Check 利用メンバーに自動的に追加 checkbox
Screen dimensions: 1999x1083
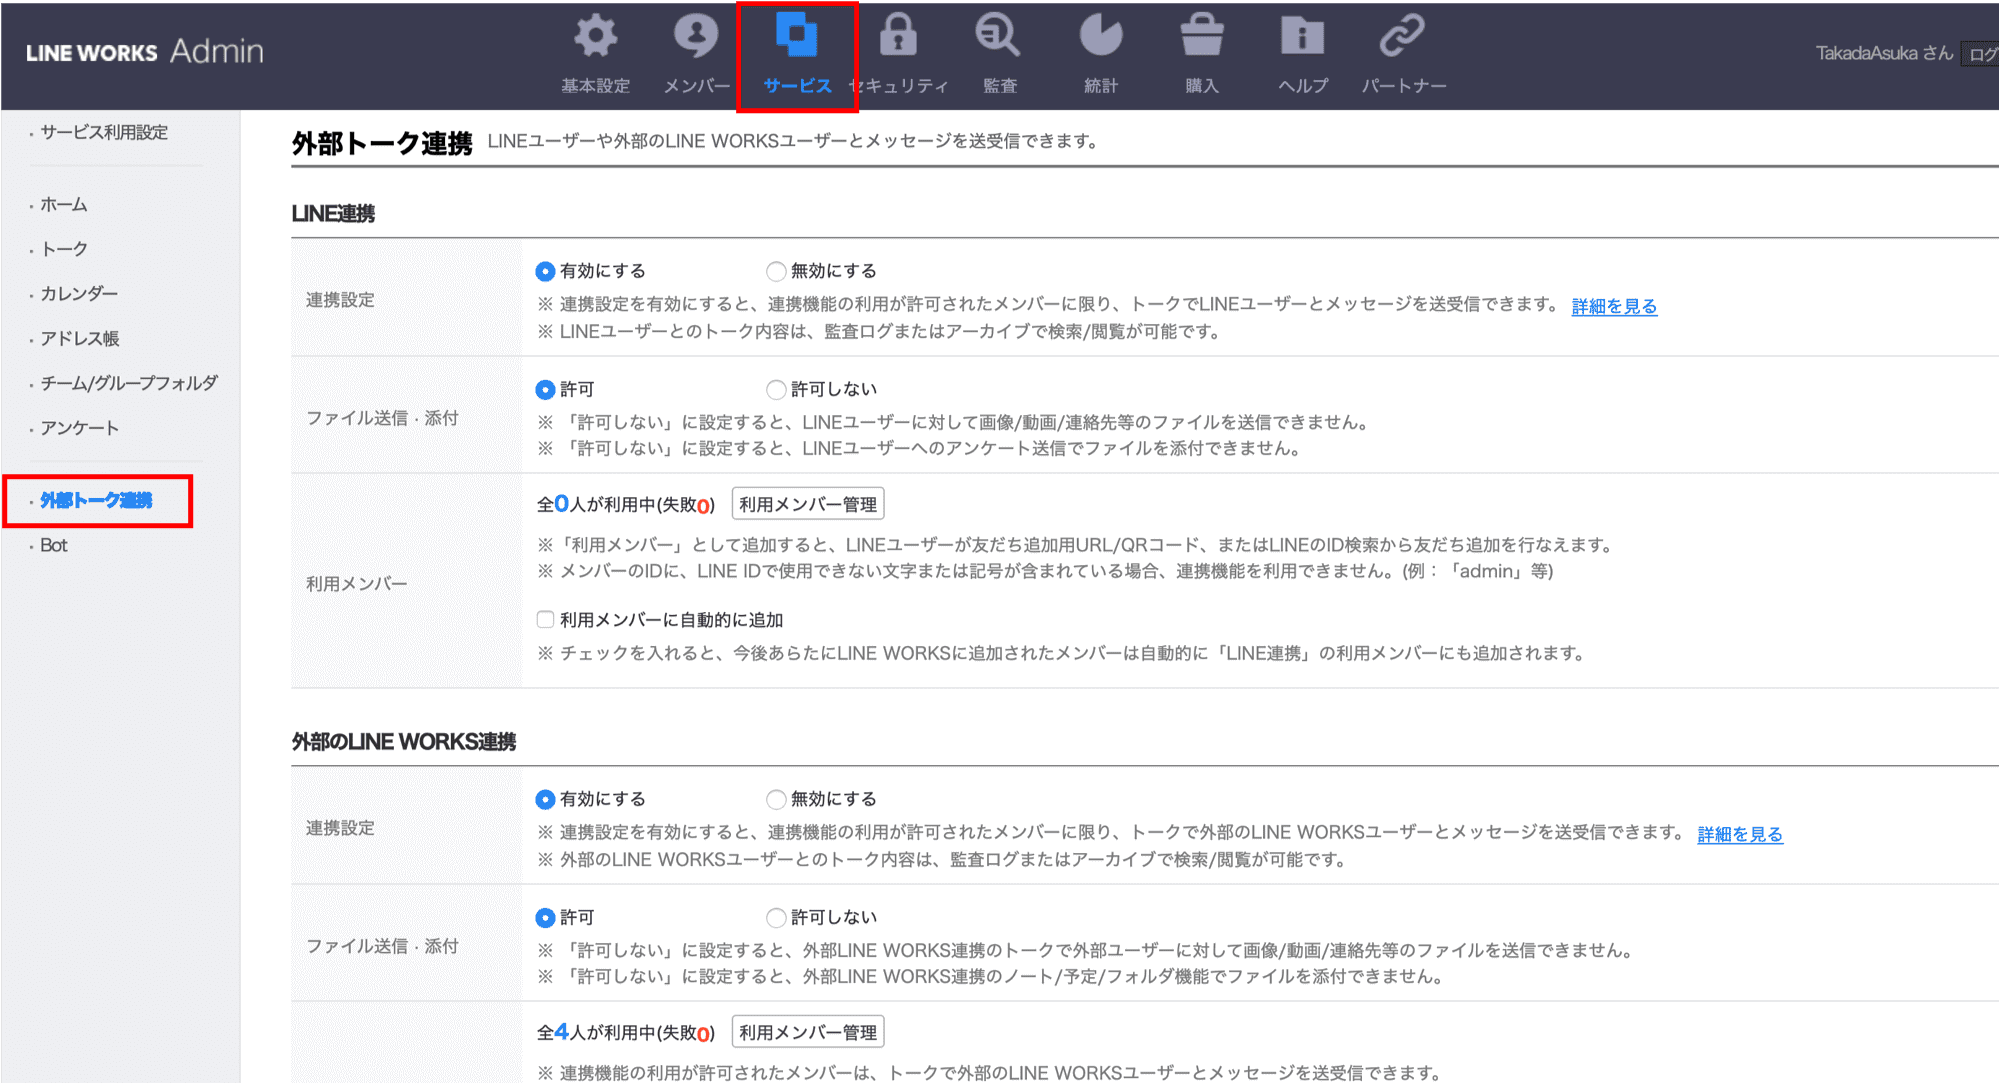pos(546,620)
